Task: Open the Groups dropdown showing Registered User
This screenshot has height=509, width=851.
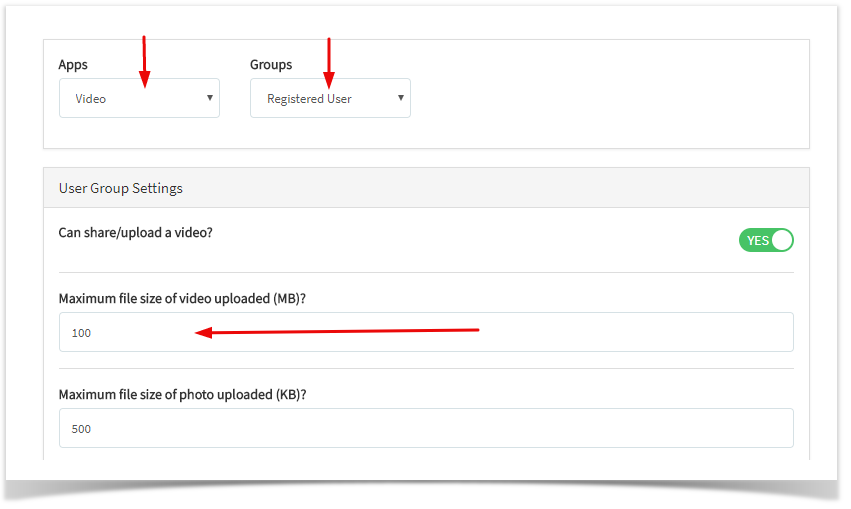Action: coord(331,98)
